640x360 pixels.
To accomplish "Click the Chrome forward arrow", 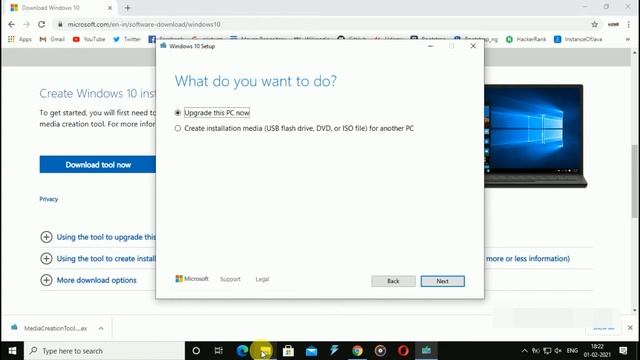I will [x=27, y=24].
